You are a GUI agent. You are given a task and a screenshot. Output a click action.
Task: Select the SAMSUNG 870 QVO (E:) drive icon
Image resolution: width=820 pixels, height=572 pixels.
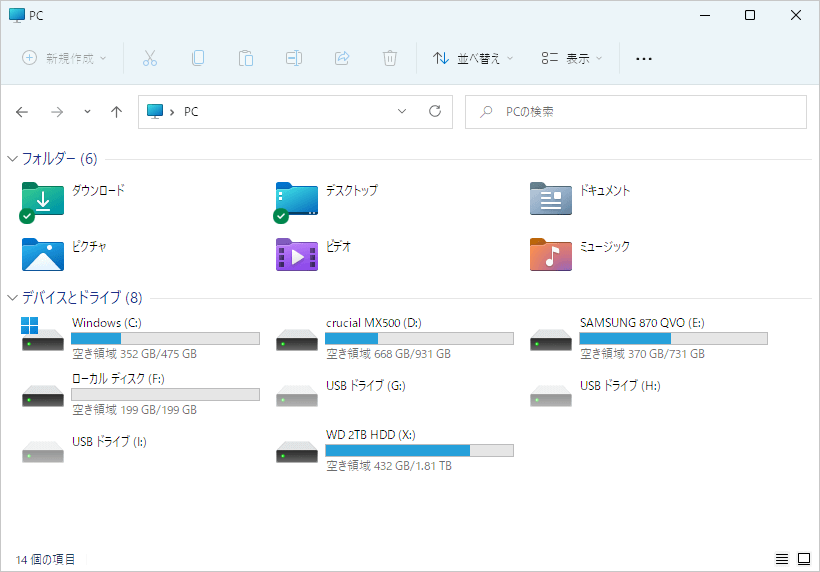[551, 340]
